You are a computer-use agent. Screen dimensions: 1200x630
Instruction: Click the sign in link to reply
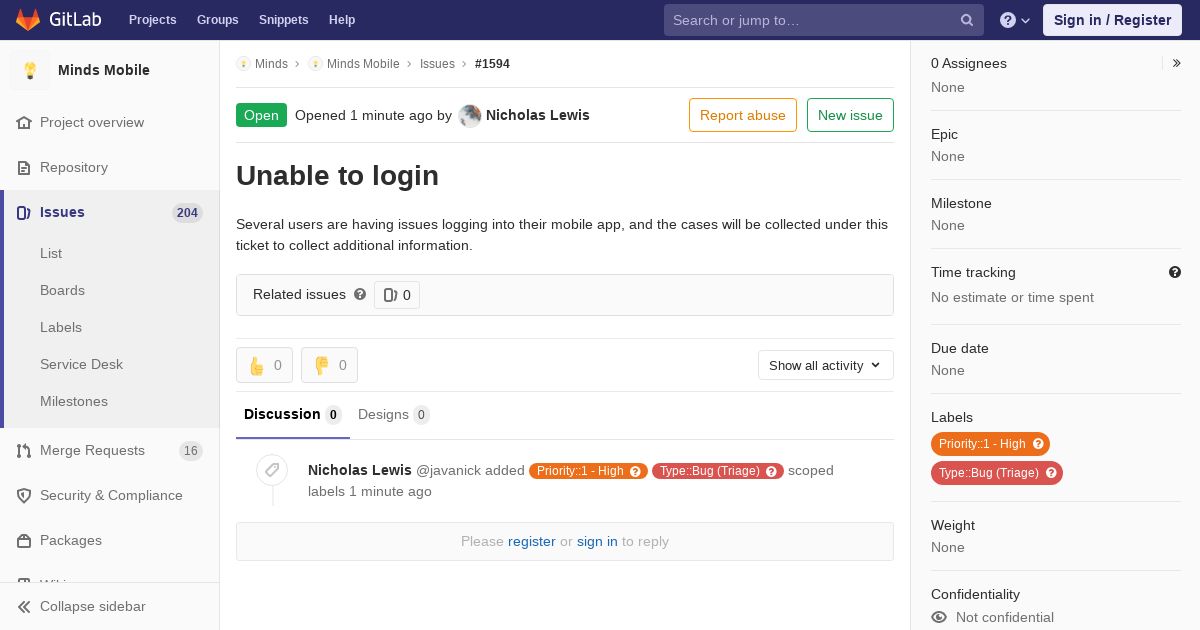coord(597,541)
